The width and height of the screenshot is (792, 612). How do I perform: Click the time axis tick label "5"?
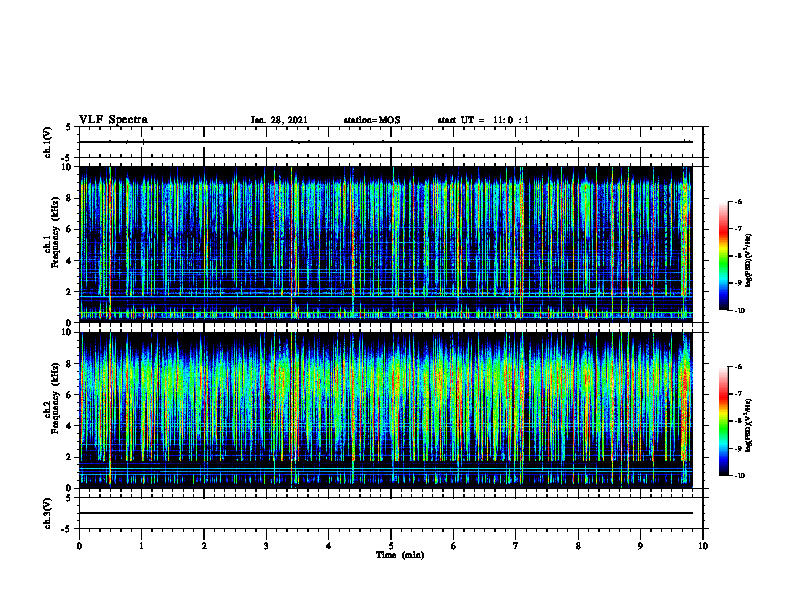391,546
